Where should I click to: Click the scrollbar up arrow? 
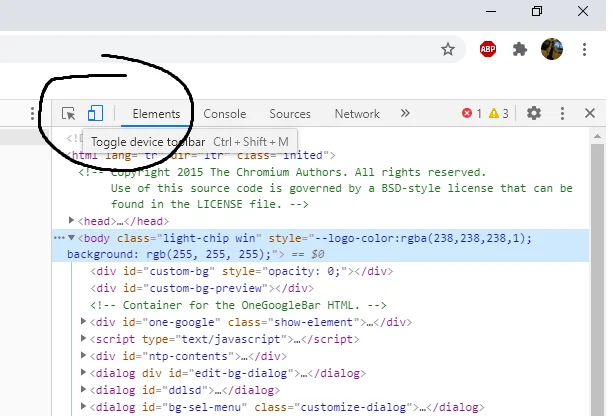(x=597, y=136)
